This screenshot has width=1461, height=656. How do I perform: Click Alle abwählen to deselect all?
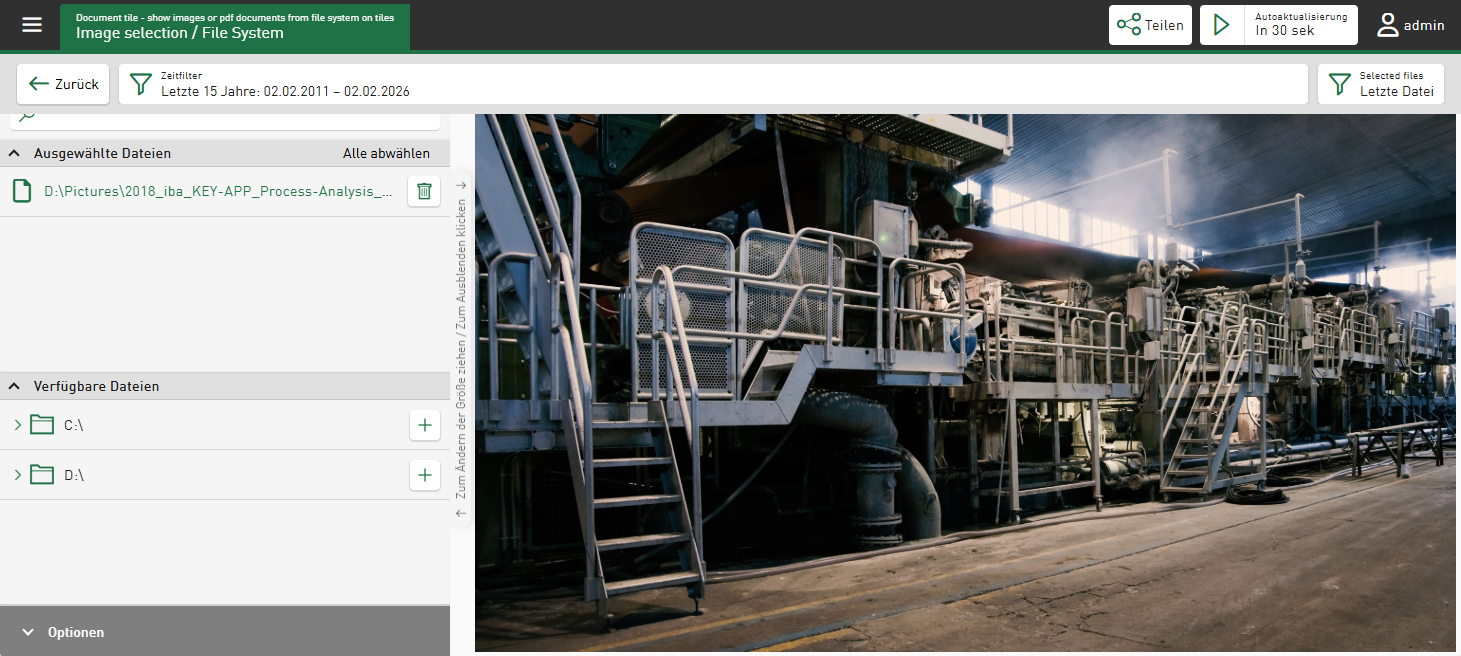386,154
